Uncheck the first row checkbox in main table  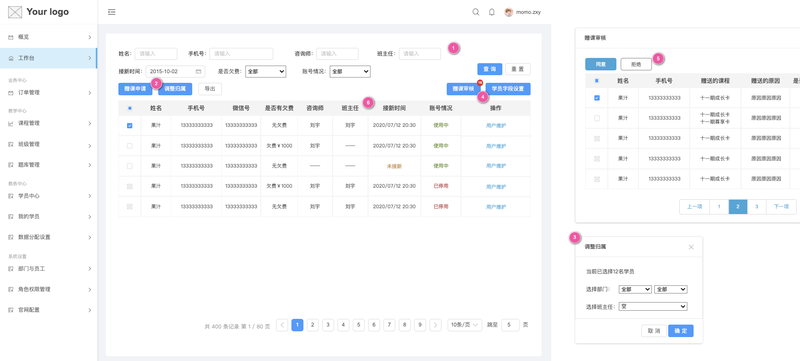pyautogui.click(x=130, y=125)
